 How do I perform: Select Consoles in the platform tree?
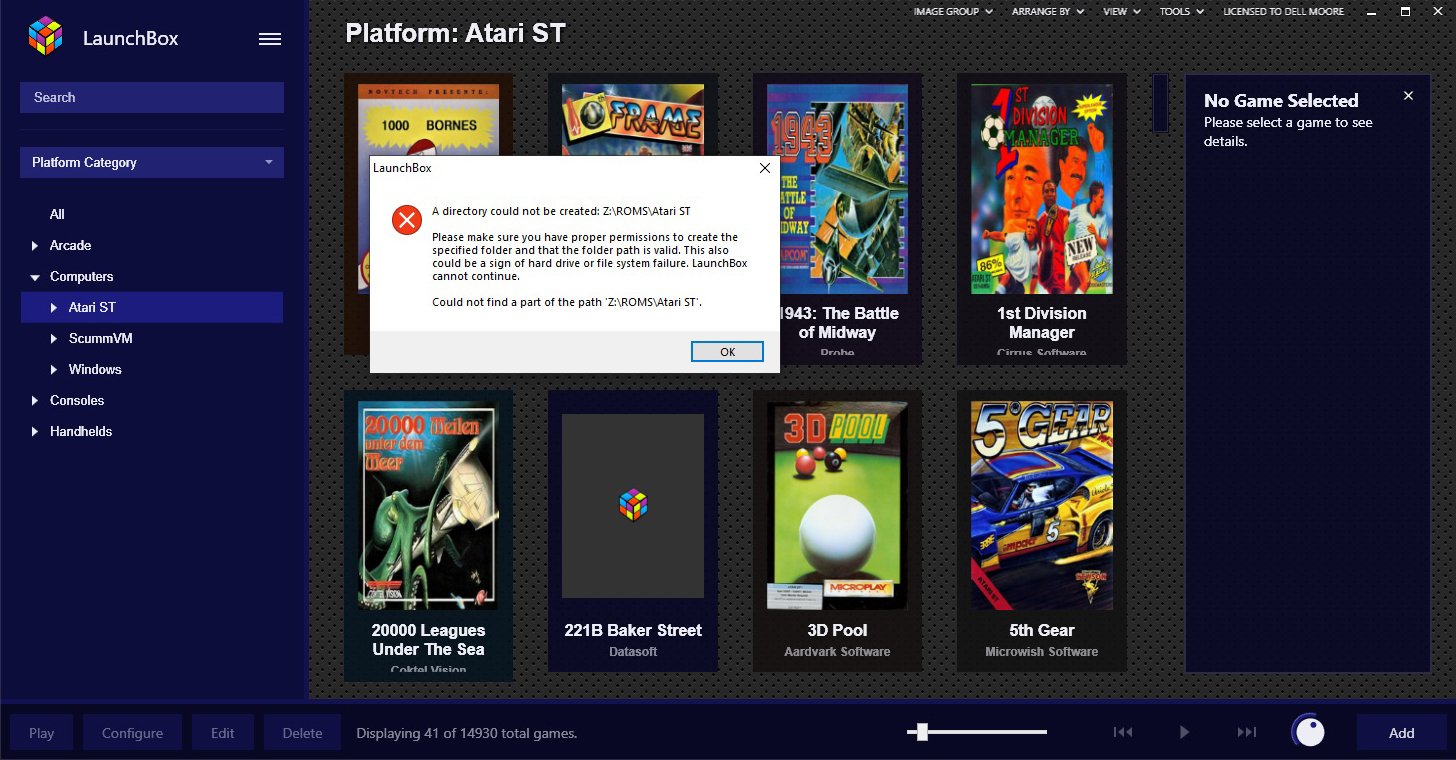click(77, 400)
